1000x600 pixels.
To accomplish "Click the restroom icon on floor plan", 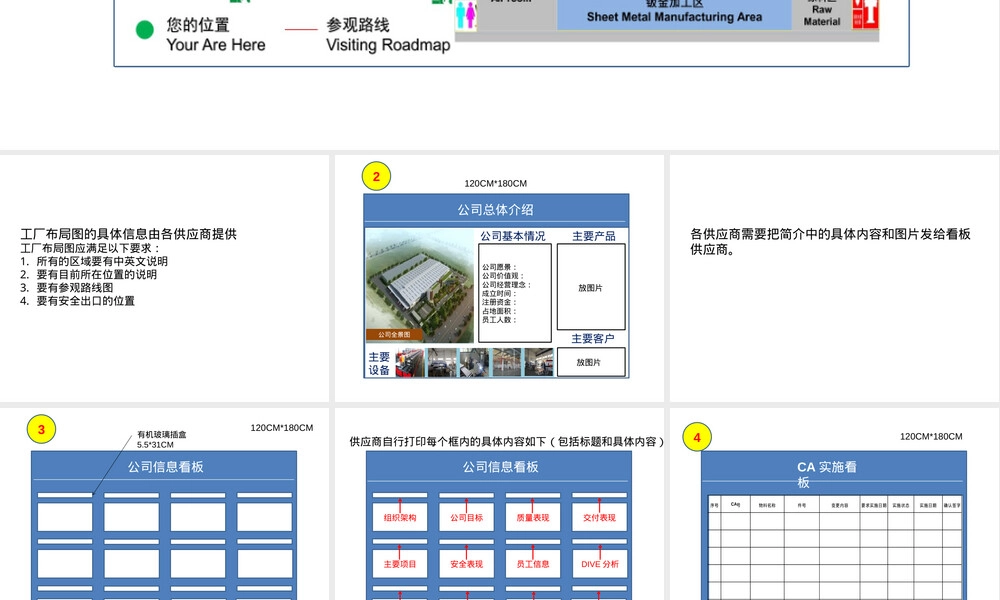I will pos(466,15).
